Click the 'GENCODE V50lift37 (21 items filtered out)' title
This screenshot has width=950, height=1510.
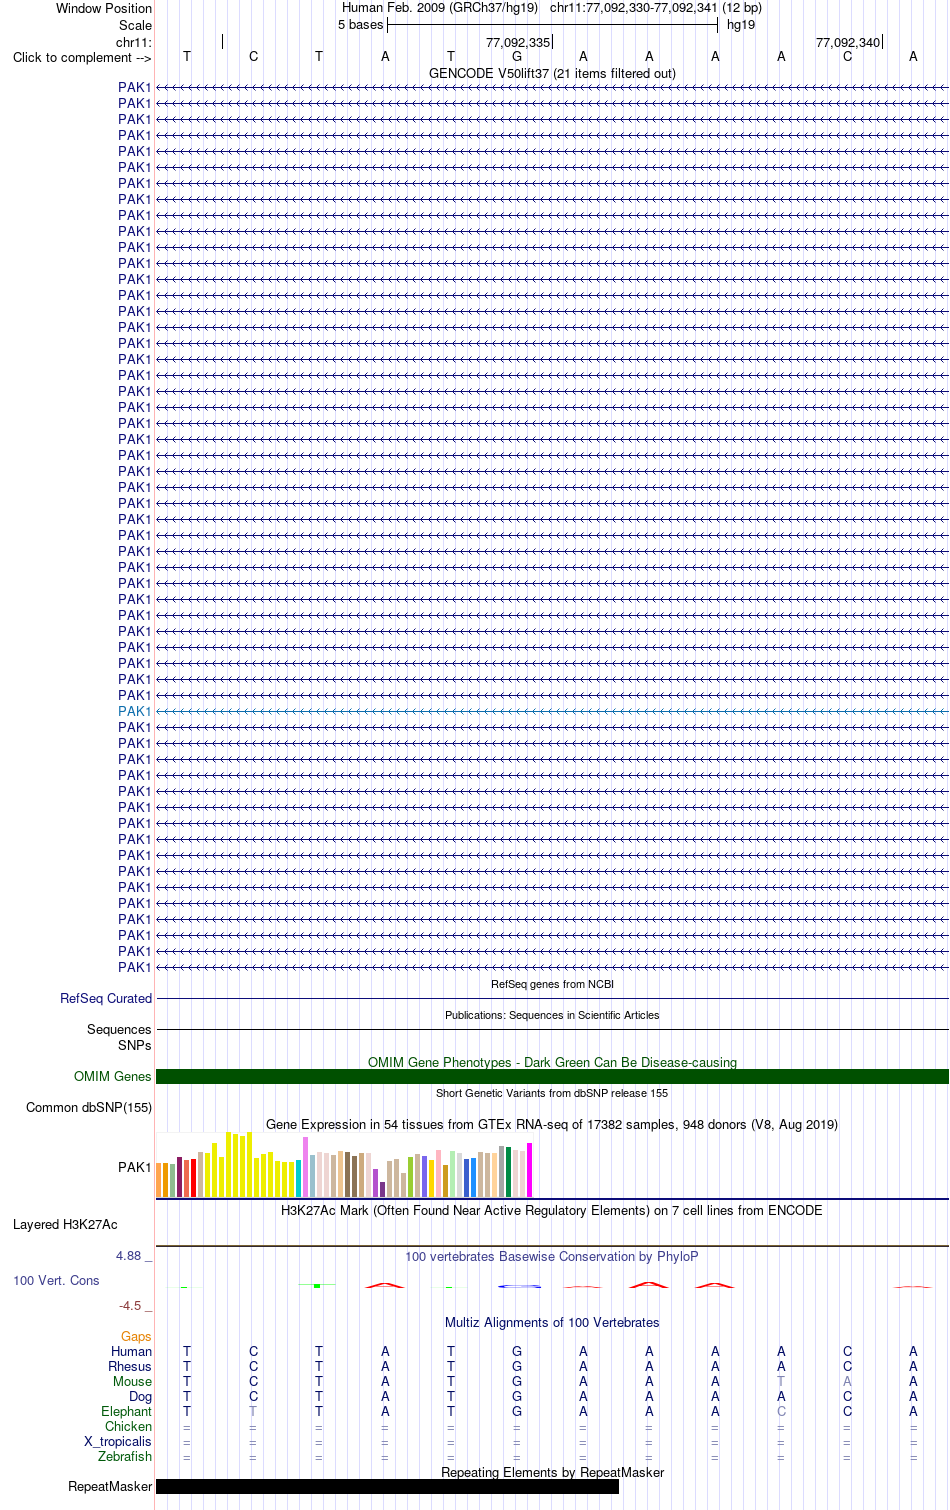click(x=552, y=73)
